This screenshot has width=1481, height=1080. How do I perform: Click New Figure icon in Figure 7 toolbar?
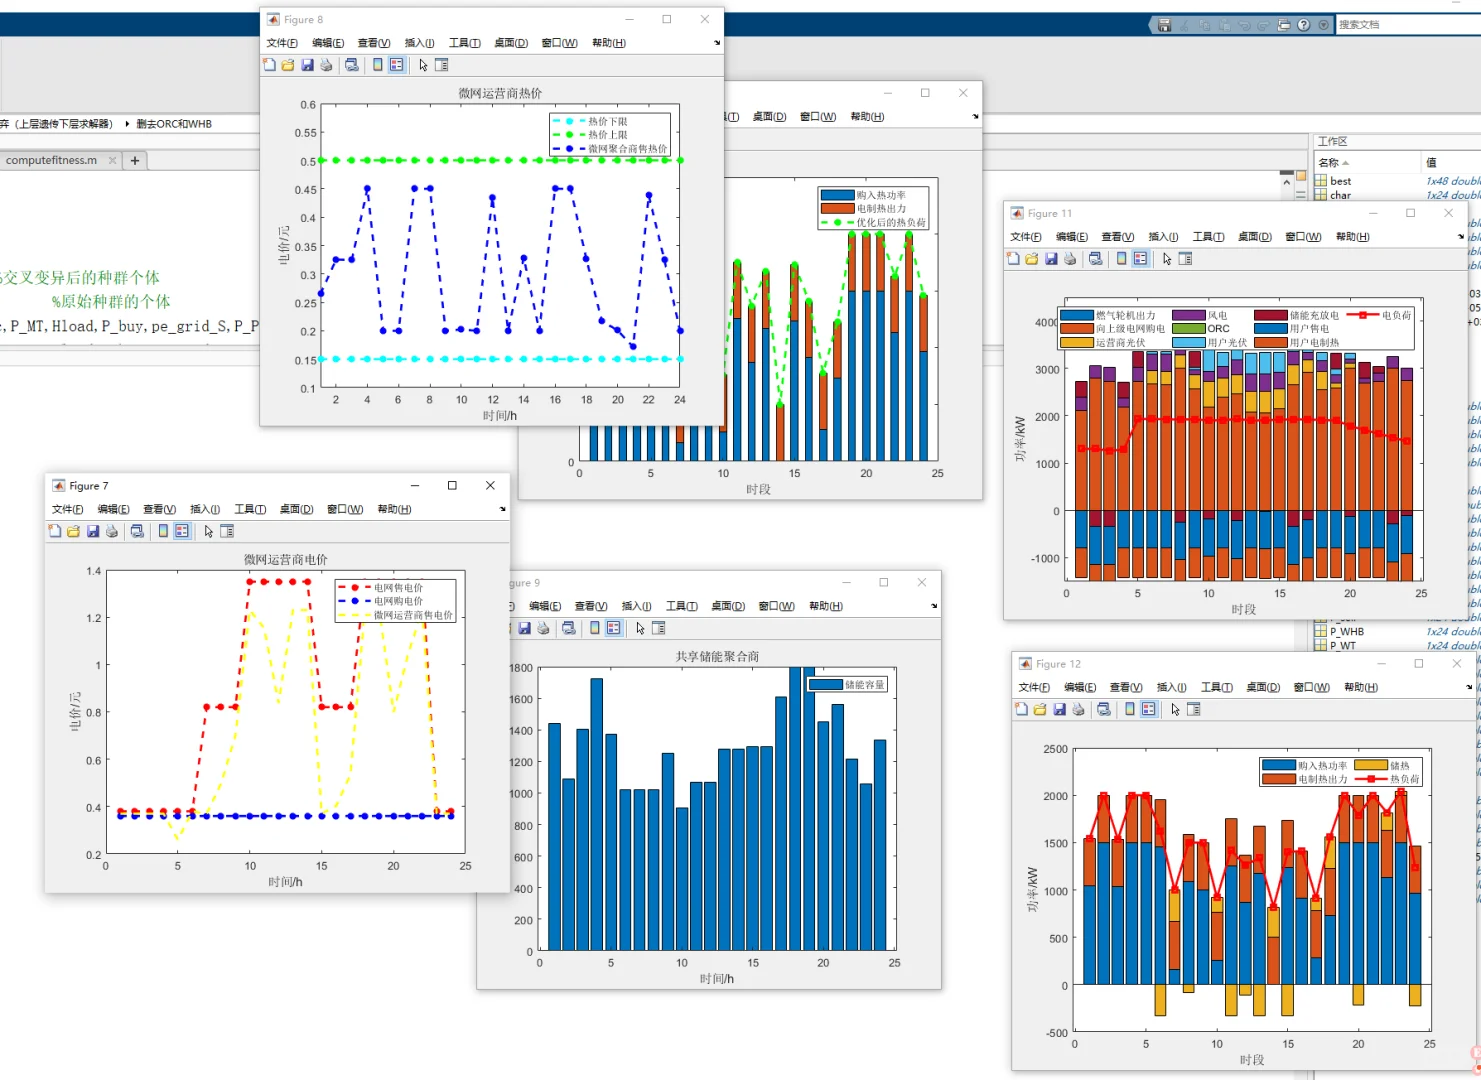(x=55, y=531)
